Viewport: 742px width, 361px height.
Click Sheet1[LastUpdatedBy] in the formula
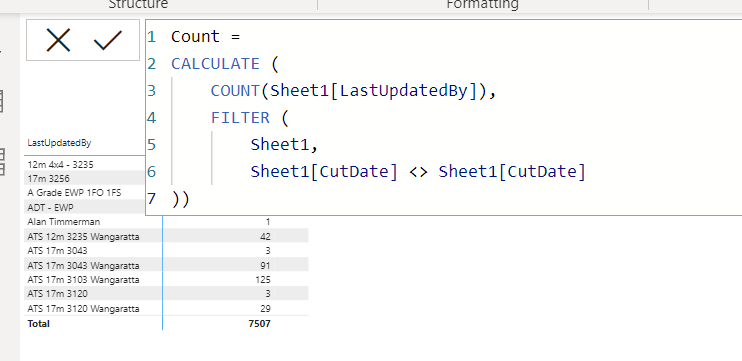(373, 90)
